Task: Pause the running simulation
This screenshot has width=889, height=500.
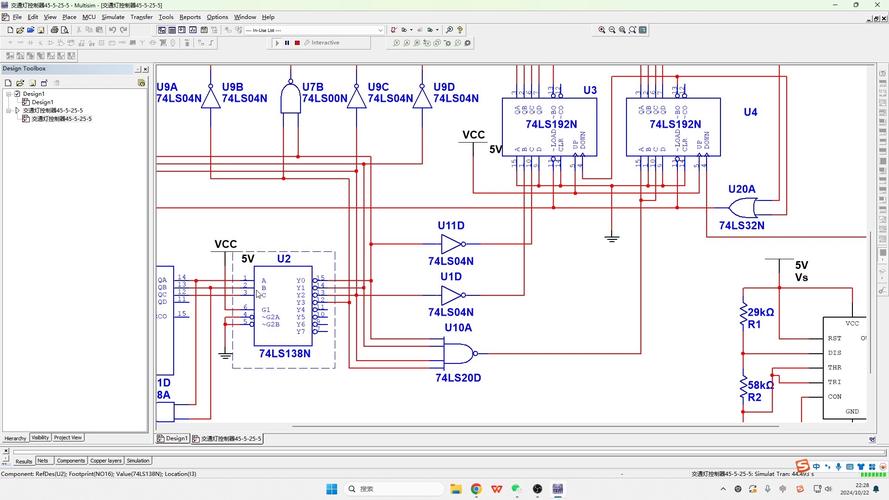Action: [x=287, y=43]
